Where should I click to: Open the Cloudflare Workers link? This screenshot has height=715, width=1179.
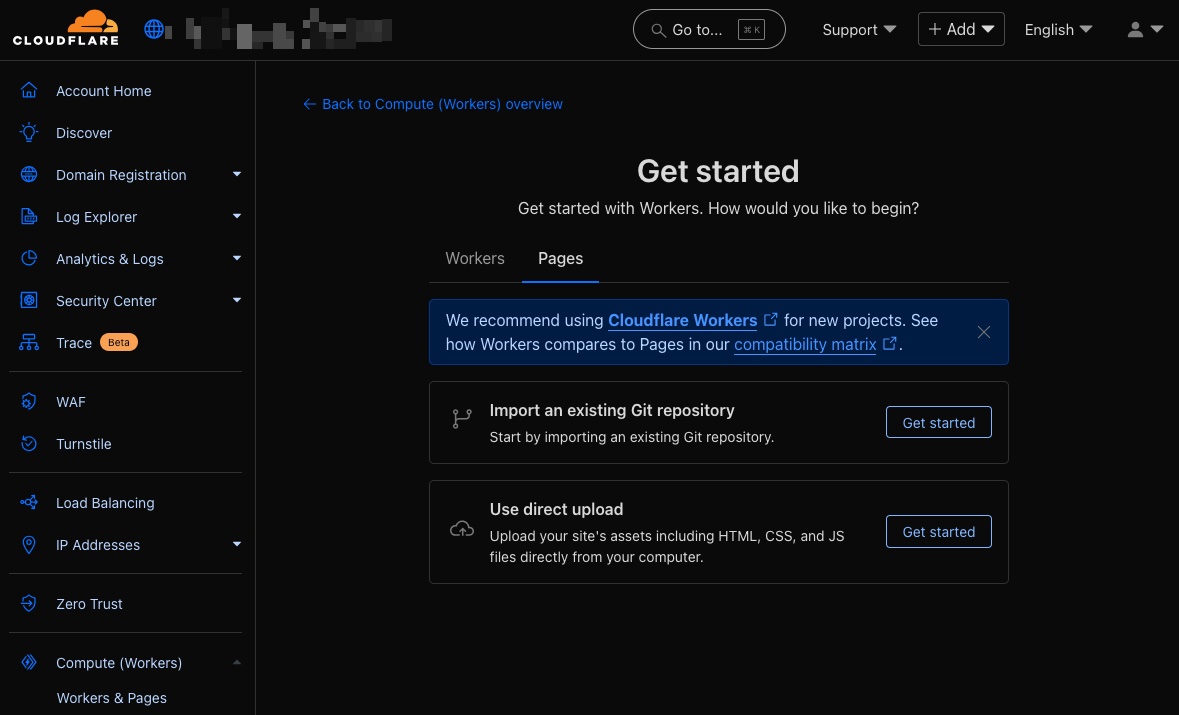(x=682, y=320)
